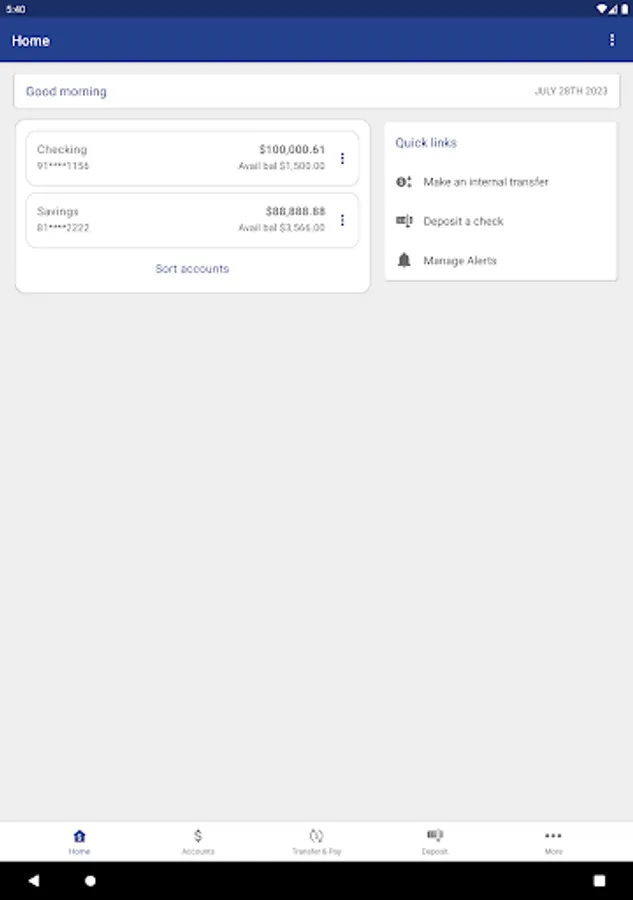Tap Sort accounts link
Image resolution: width=633 pixels, height=900 pixels.
tap(192, 269)
